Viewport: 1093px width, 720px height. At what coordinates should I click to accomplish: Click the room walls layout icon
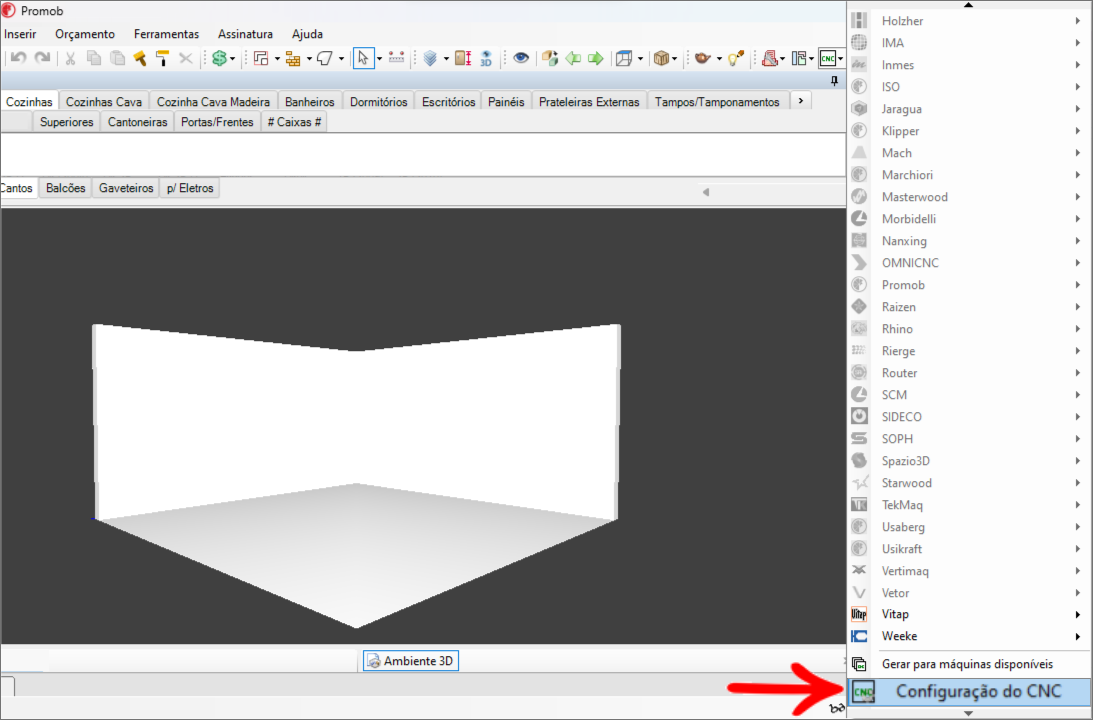coord(261,59)
